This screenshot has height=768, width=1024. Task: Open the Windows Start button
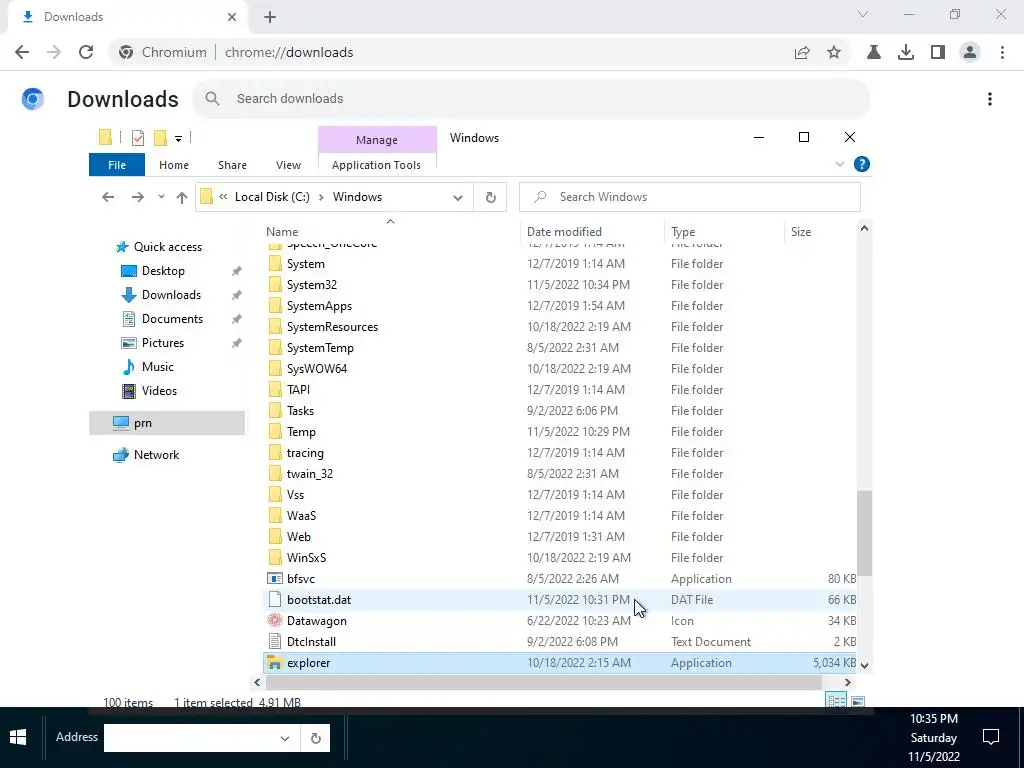(18, 737)
